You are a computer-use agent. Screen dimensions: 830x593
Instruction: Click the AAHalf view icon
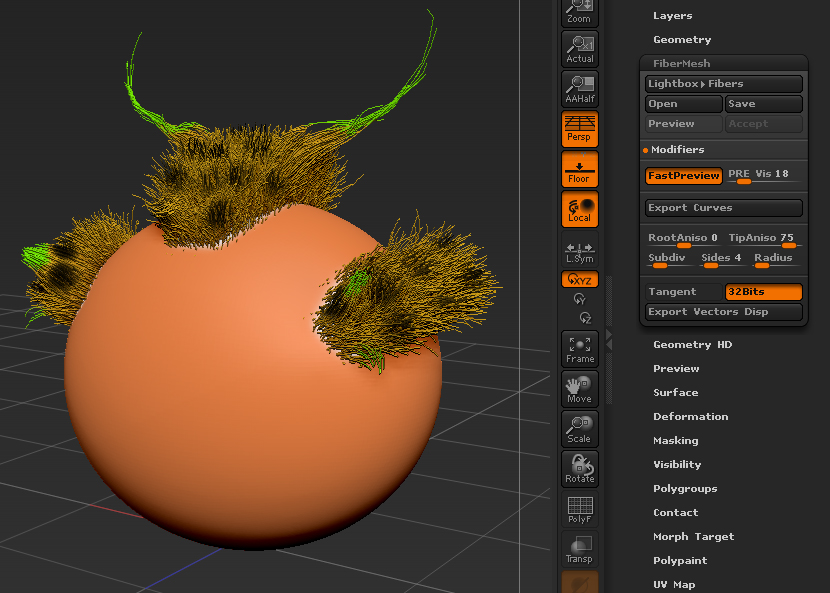(x=579, y=89)
